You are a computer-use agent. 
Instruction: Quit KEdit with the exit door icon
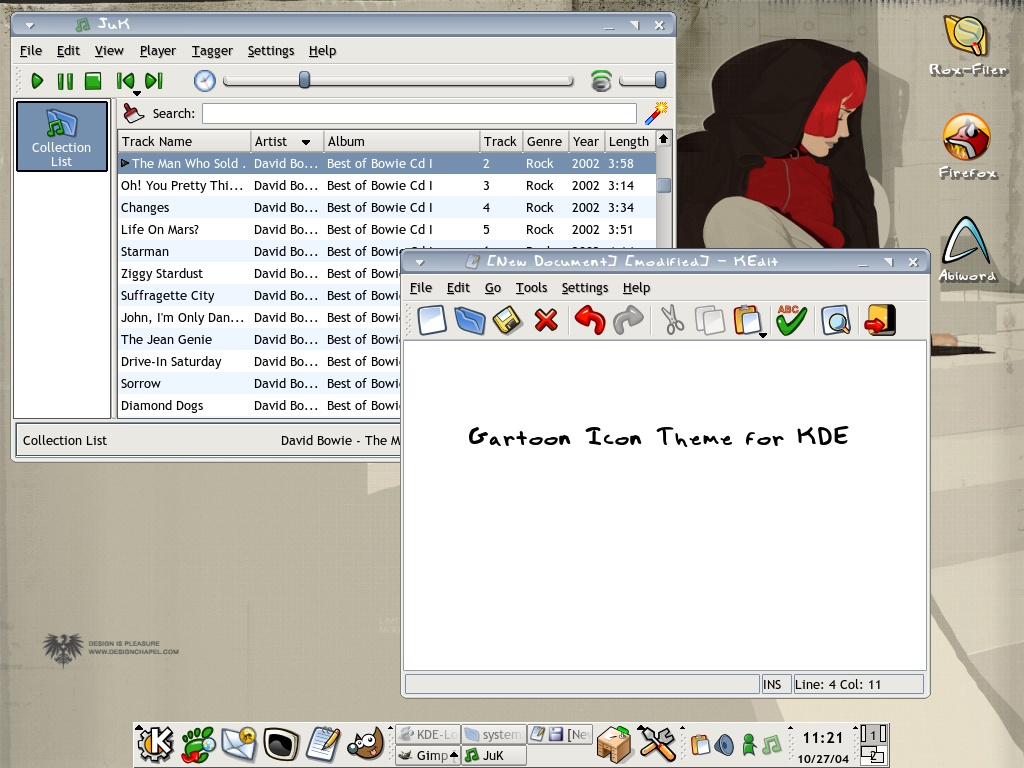[880, 321]
